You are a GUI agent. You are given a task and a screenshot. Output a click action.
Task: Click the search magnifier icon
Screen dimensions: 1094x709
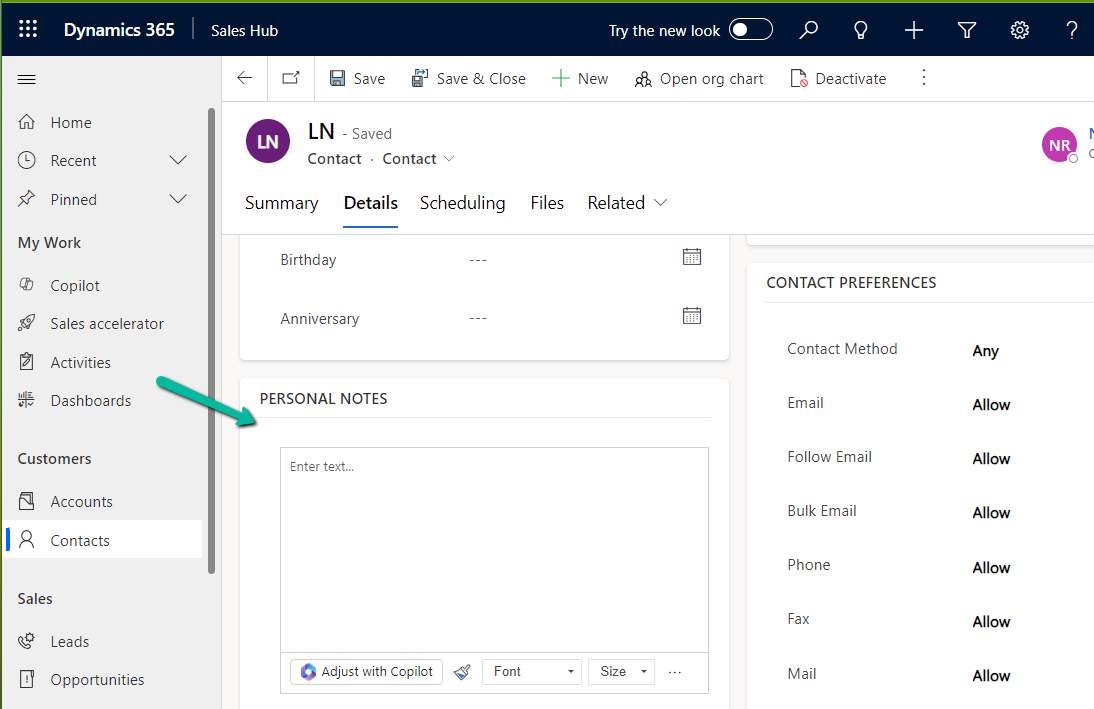click(808, 30)
